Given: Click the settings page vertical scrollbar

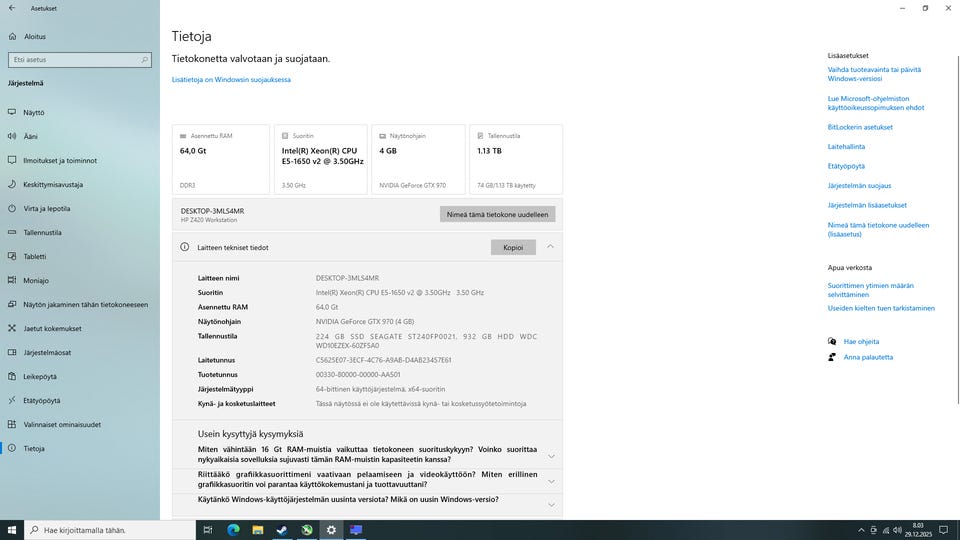Looking at the screenshot, I should [958, 230].
